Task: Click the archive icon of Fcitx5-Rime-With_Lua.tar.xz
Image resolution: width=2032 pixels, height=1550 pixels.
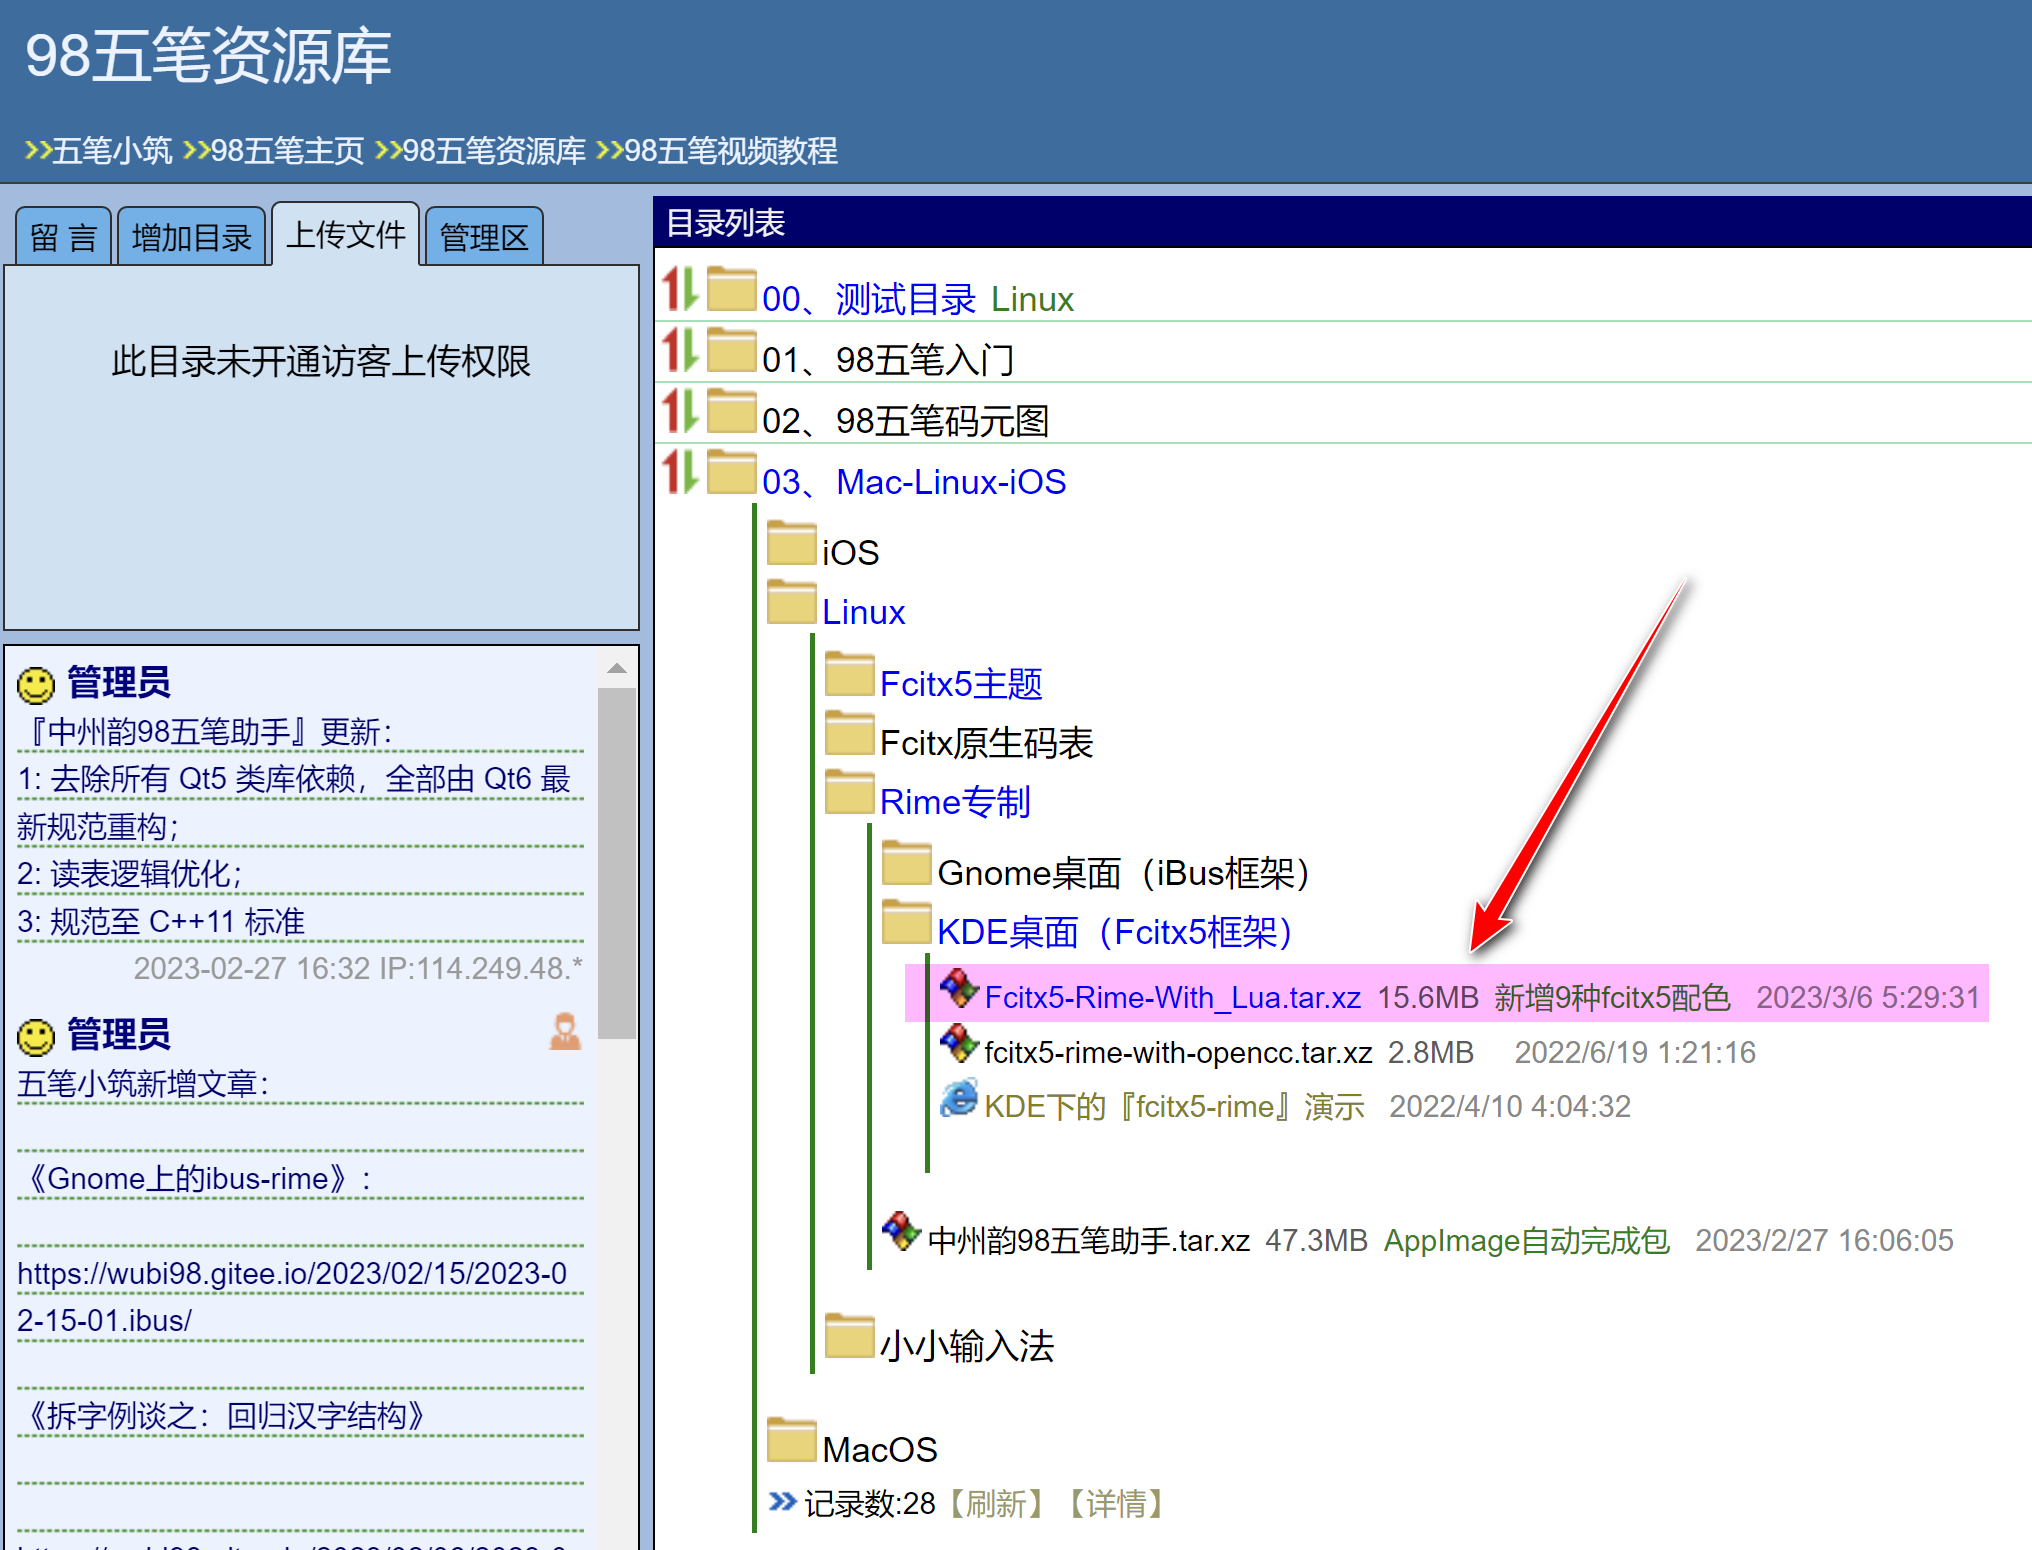Action: tap(959, 989)
